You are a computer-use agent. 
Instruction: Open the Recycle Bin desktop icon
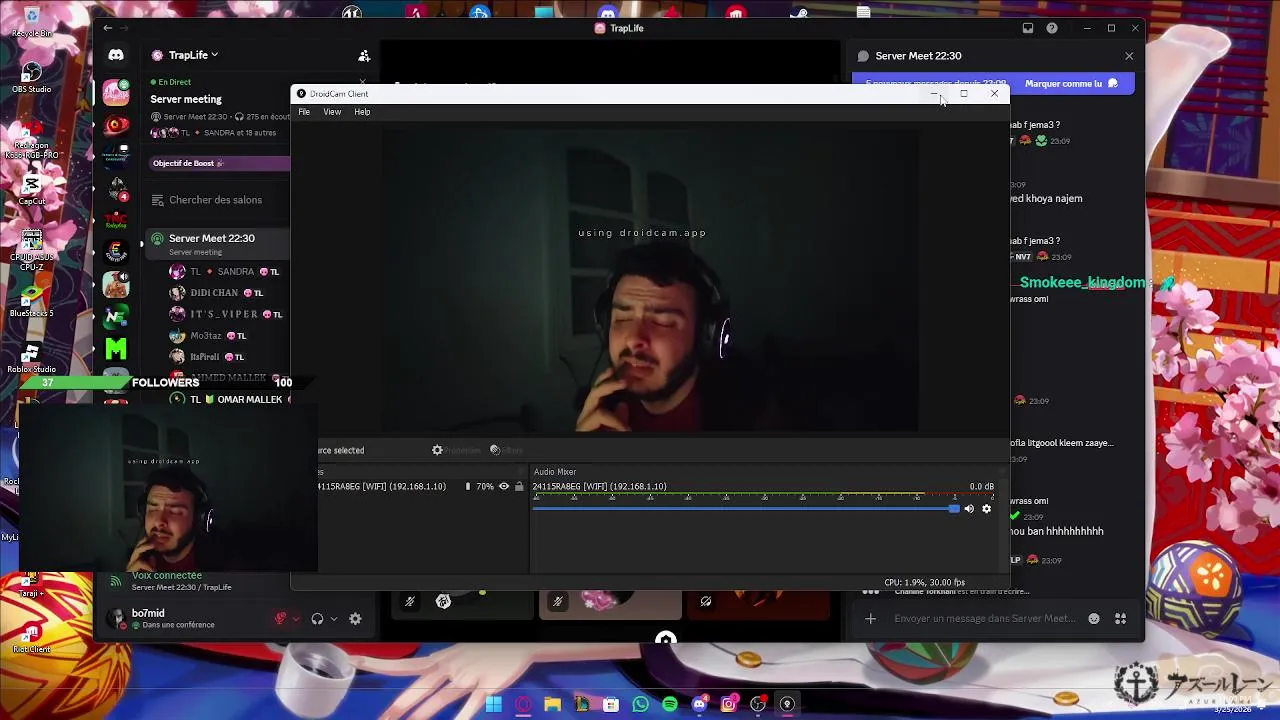point(32,20)
